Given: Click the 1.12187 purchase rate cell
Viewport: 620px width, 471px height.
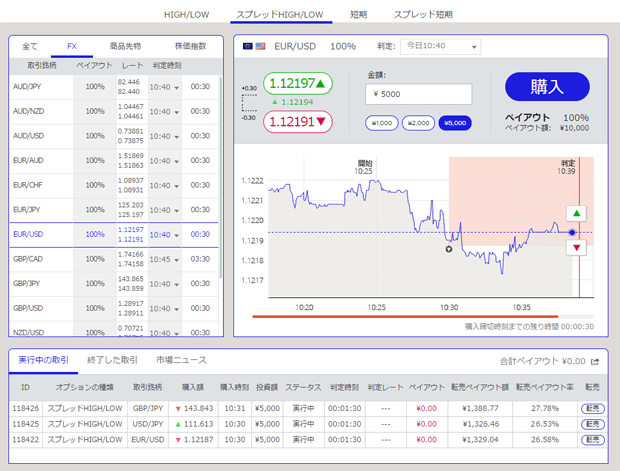Looking at the screenshot, I should click(194, 440).
